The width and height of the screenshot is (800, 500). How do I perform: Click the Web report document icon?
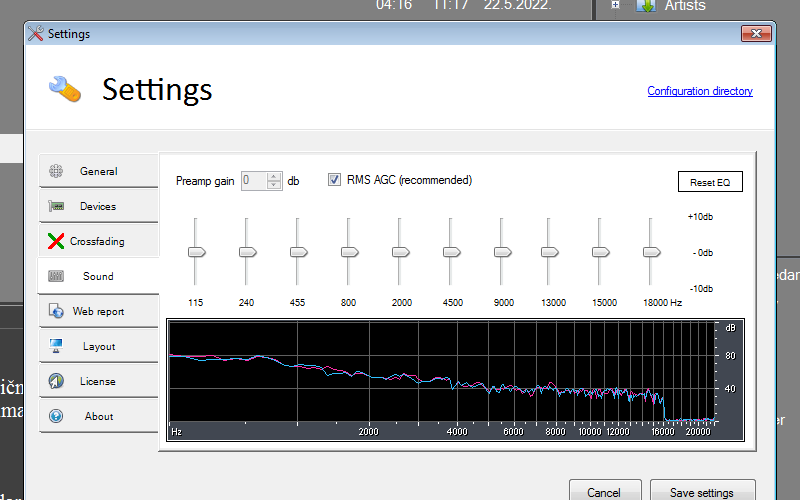(x=56, y=311)
